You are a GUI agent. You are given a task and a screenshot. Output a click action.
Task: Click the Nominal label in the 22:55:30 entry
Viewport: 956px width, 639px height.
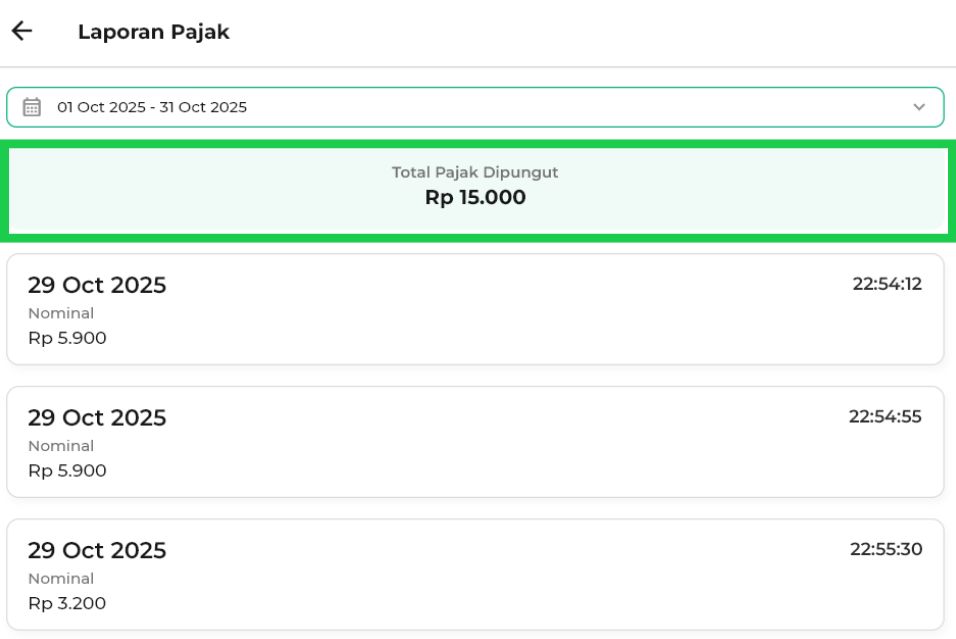61,578
